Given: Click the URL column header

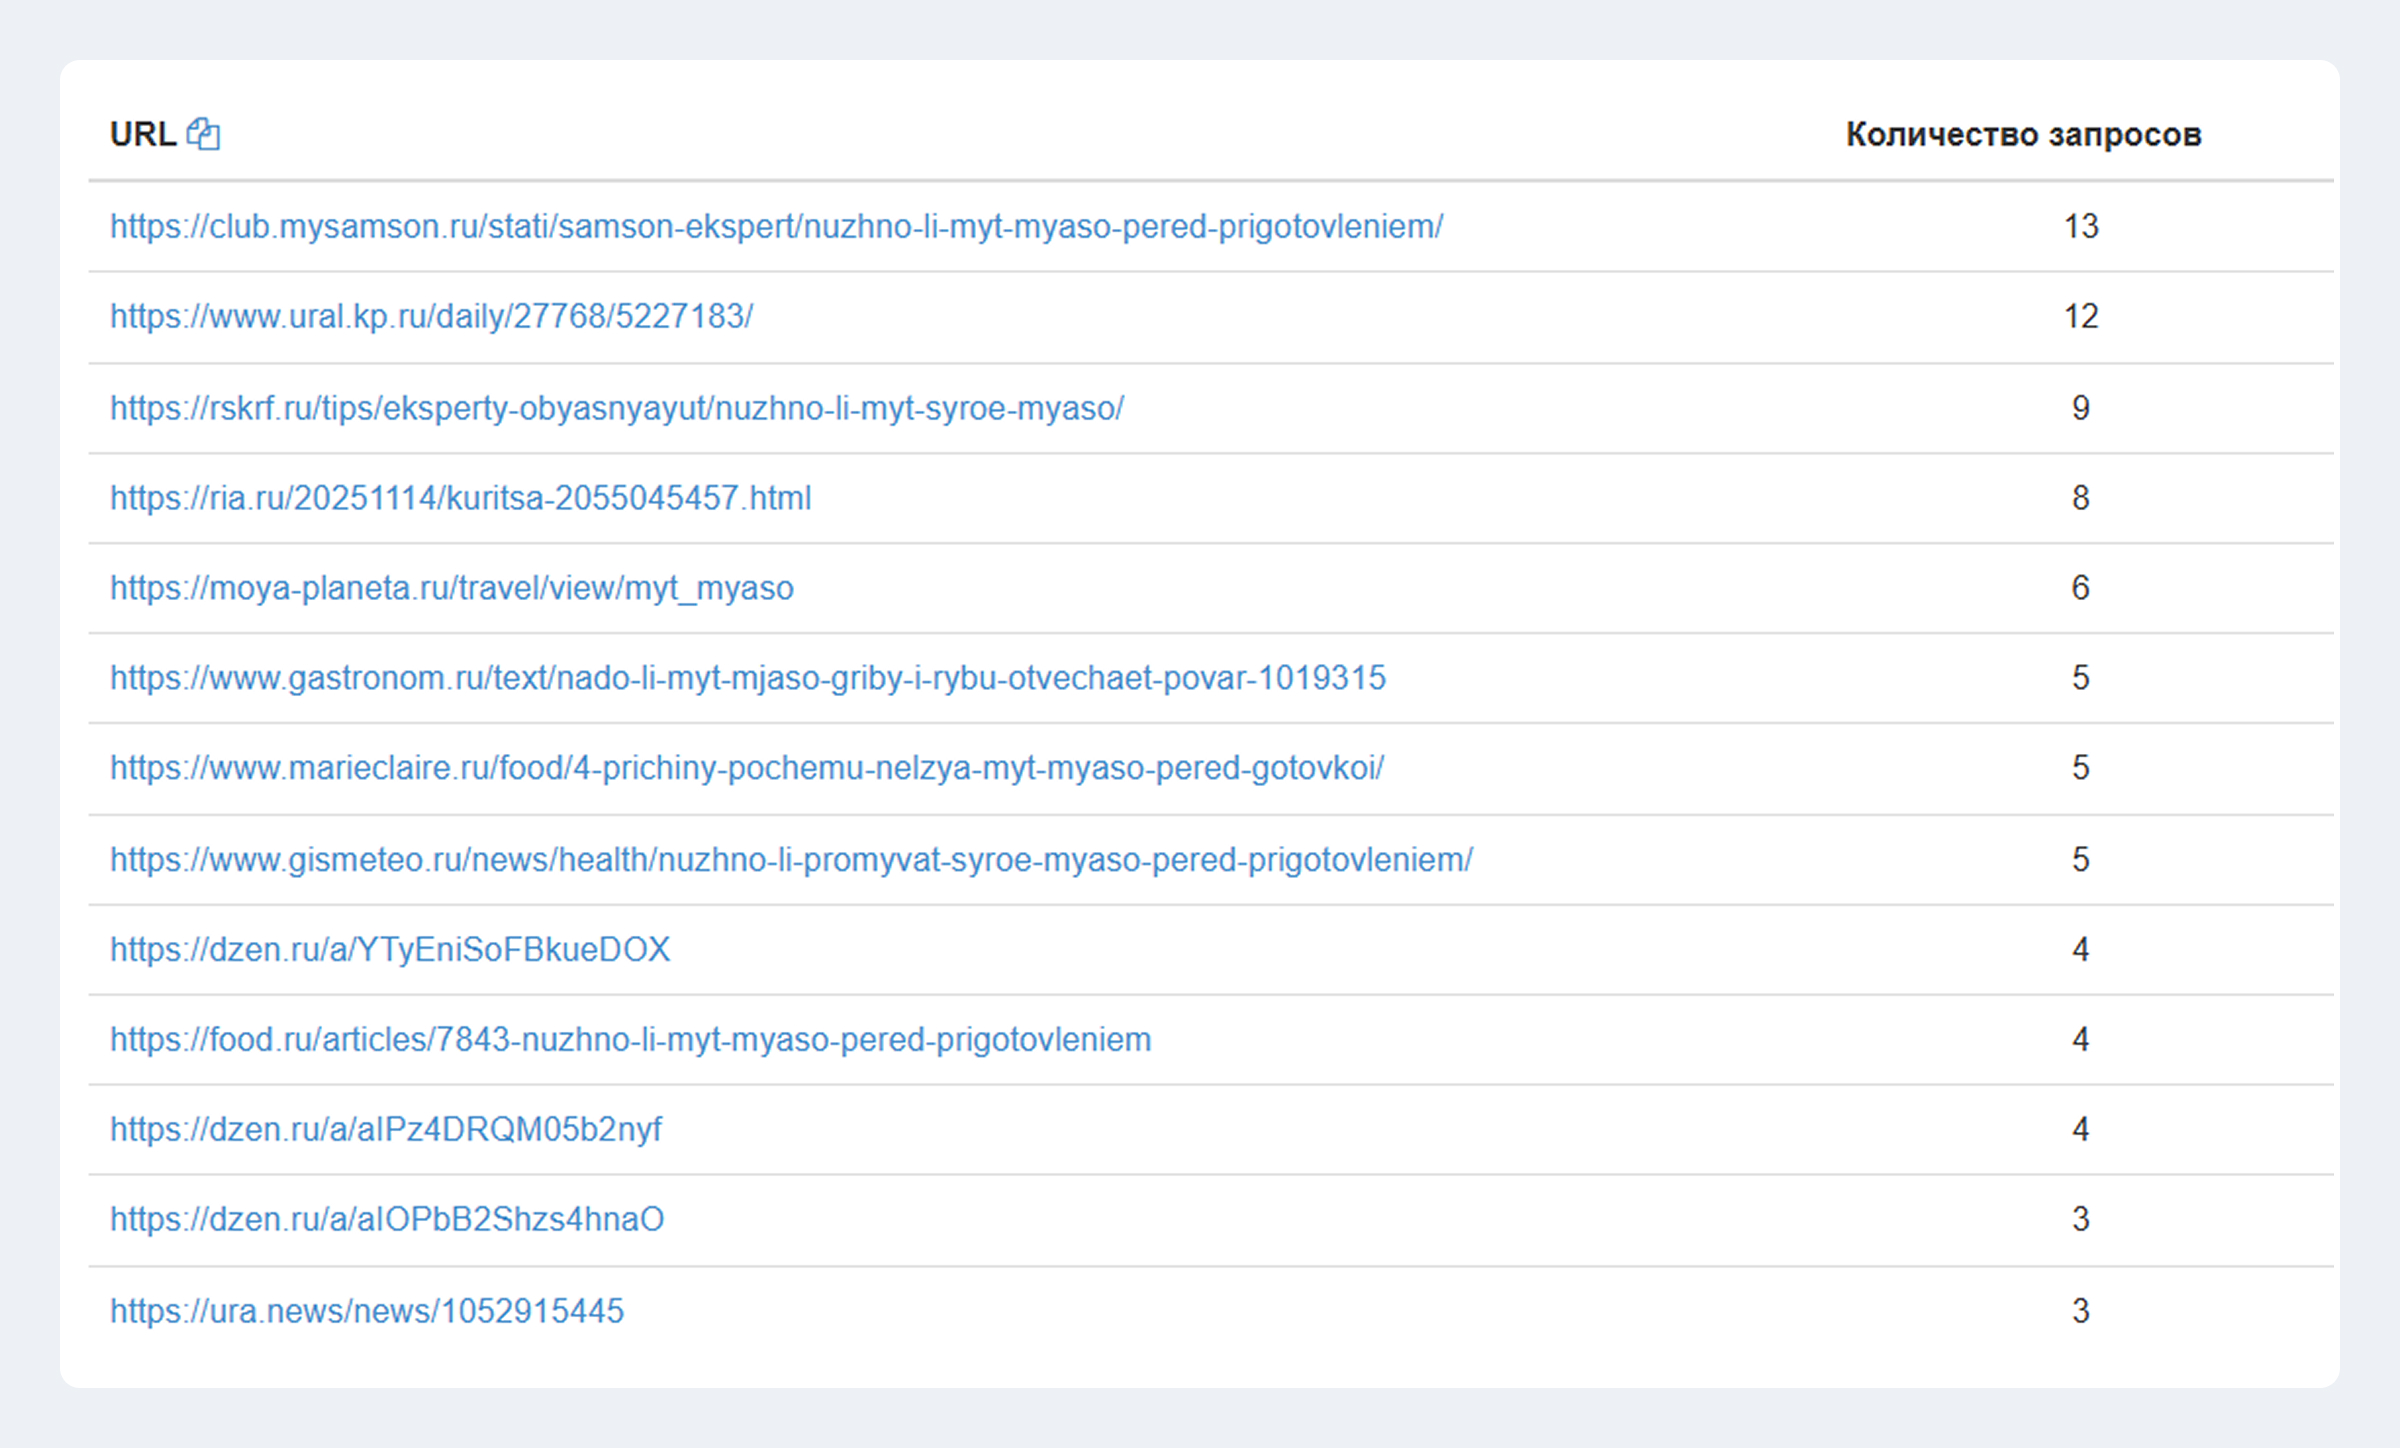Looking at the screenshot, I should pos(143,134).
